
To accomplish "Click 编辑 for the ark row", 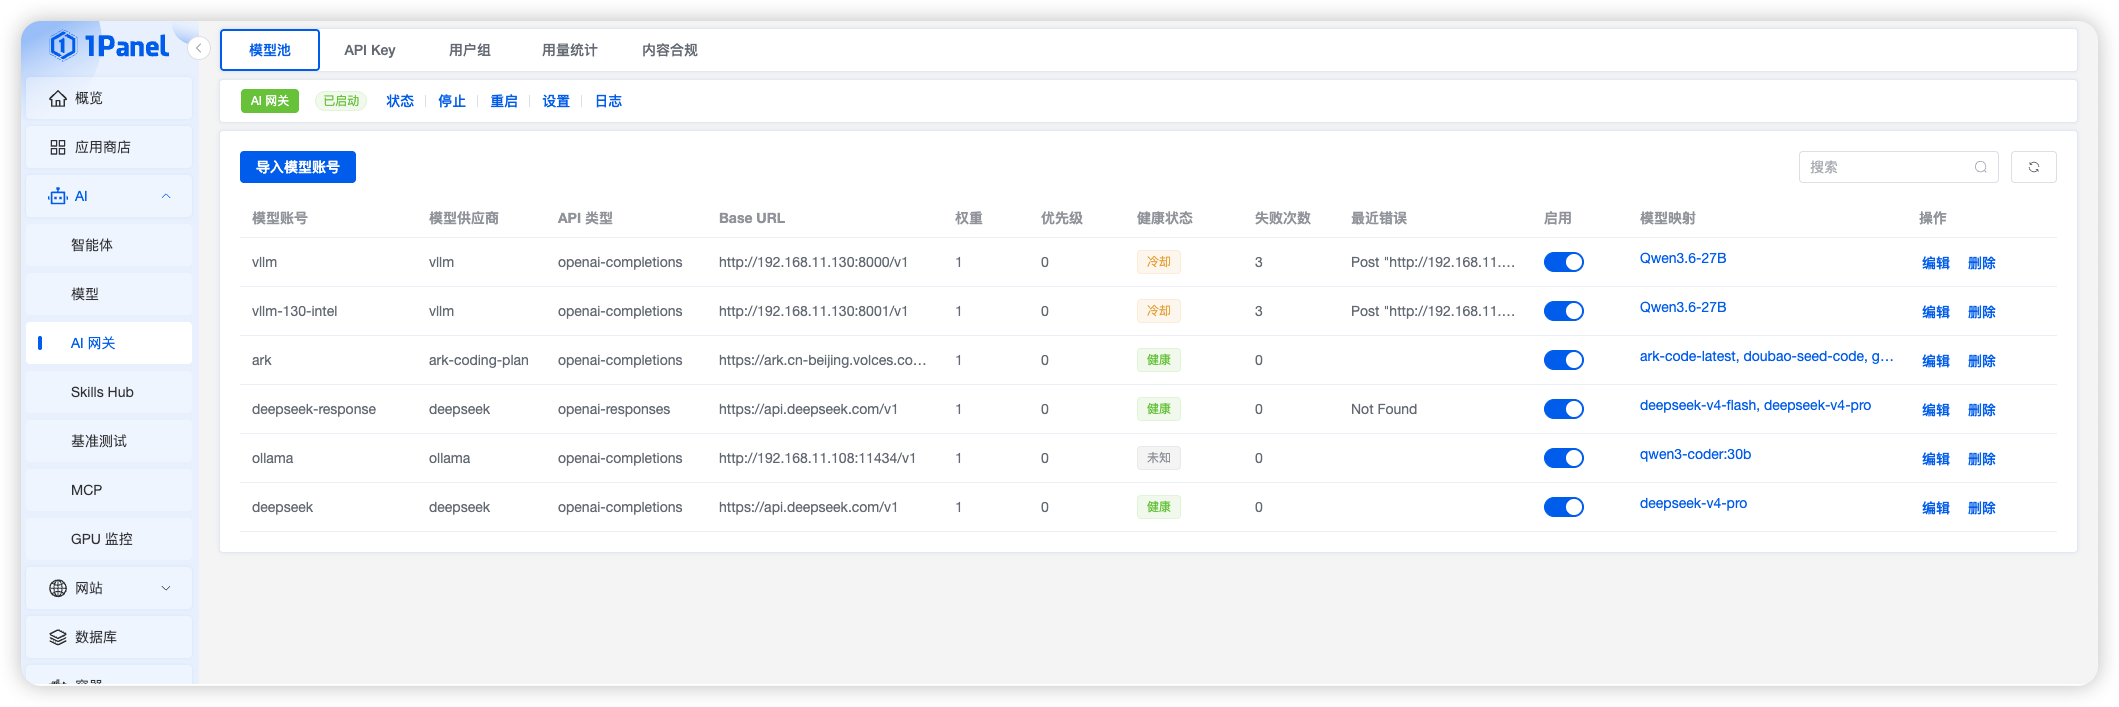I will pyautogui.click(x=1936, y=361).
